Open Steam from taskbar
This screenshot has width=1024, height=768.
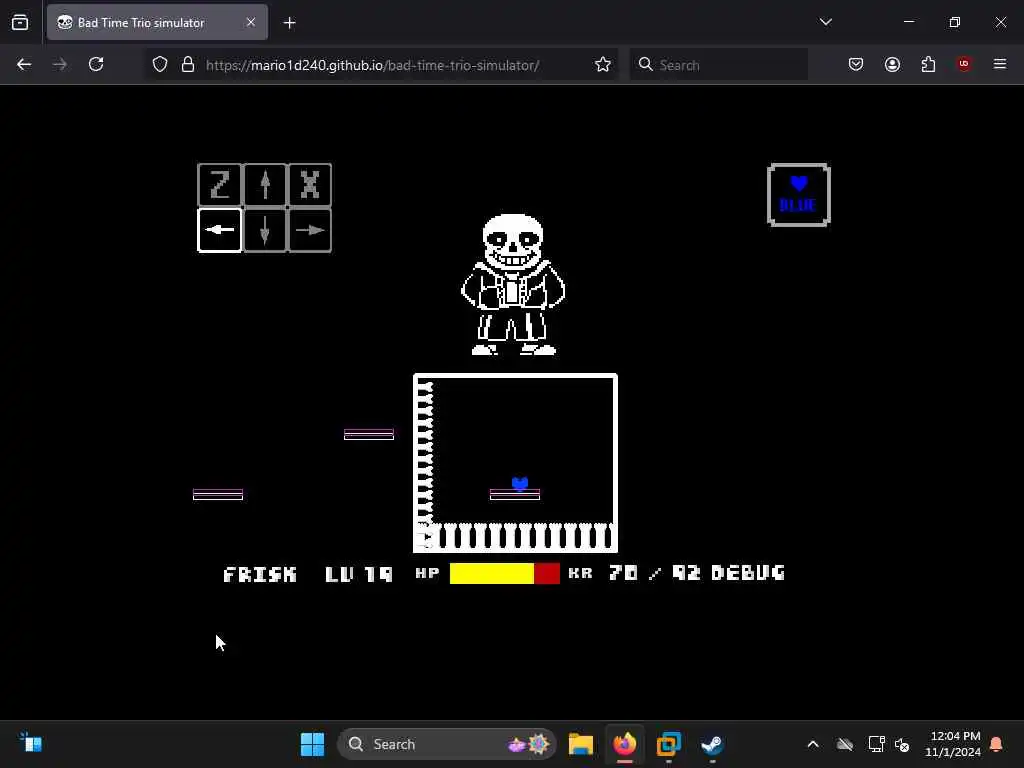pos(712,744)
